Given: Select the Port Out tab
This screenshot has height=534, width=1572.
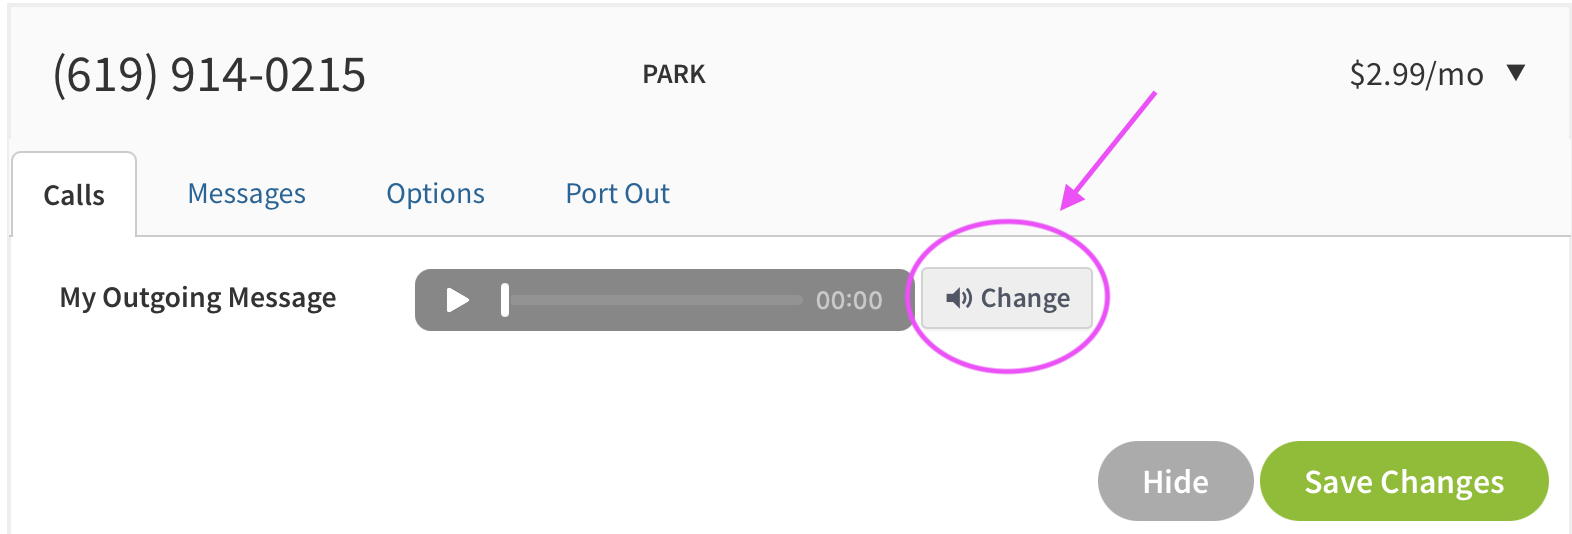Looking at the screenshot, I should tap(617, 193).
